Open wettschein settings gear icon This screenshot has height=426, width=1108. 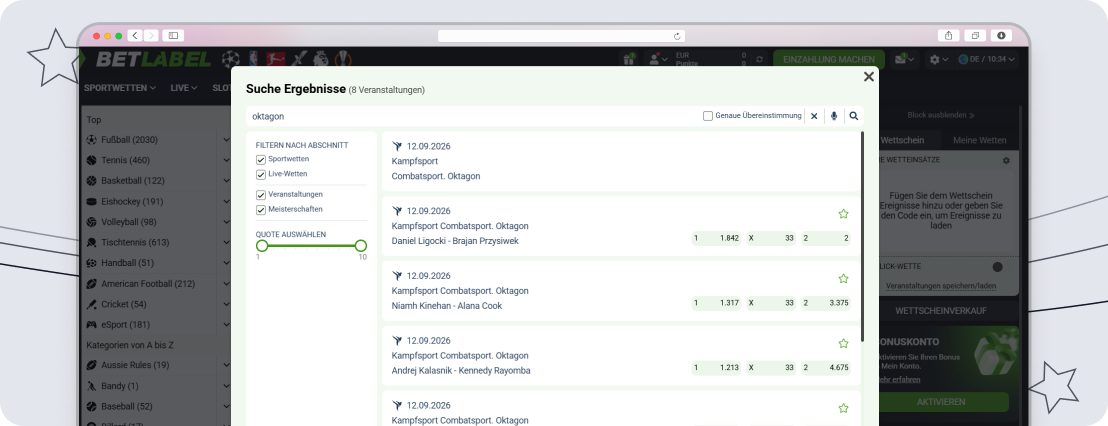pyautogui.click(x=1006, y=160)
